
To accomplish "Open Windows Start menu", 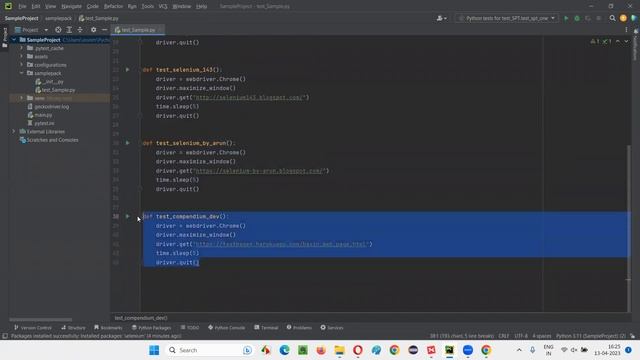I will (154, 350).
